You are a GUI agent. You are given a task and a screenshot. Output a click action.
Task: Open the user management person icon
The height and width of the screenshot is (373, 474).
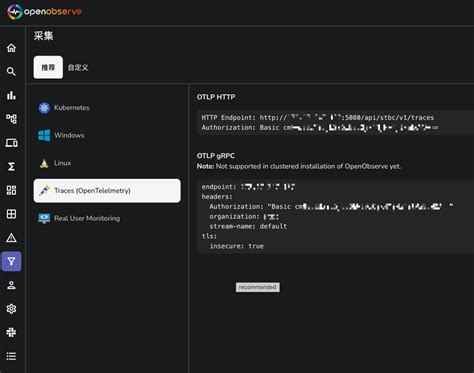click(11, 285)
